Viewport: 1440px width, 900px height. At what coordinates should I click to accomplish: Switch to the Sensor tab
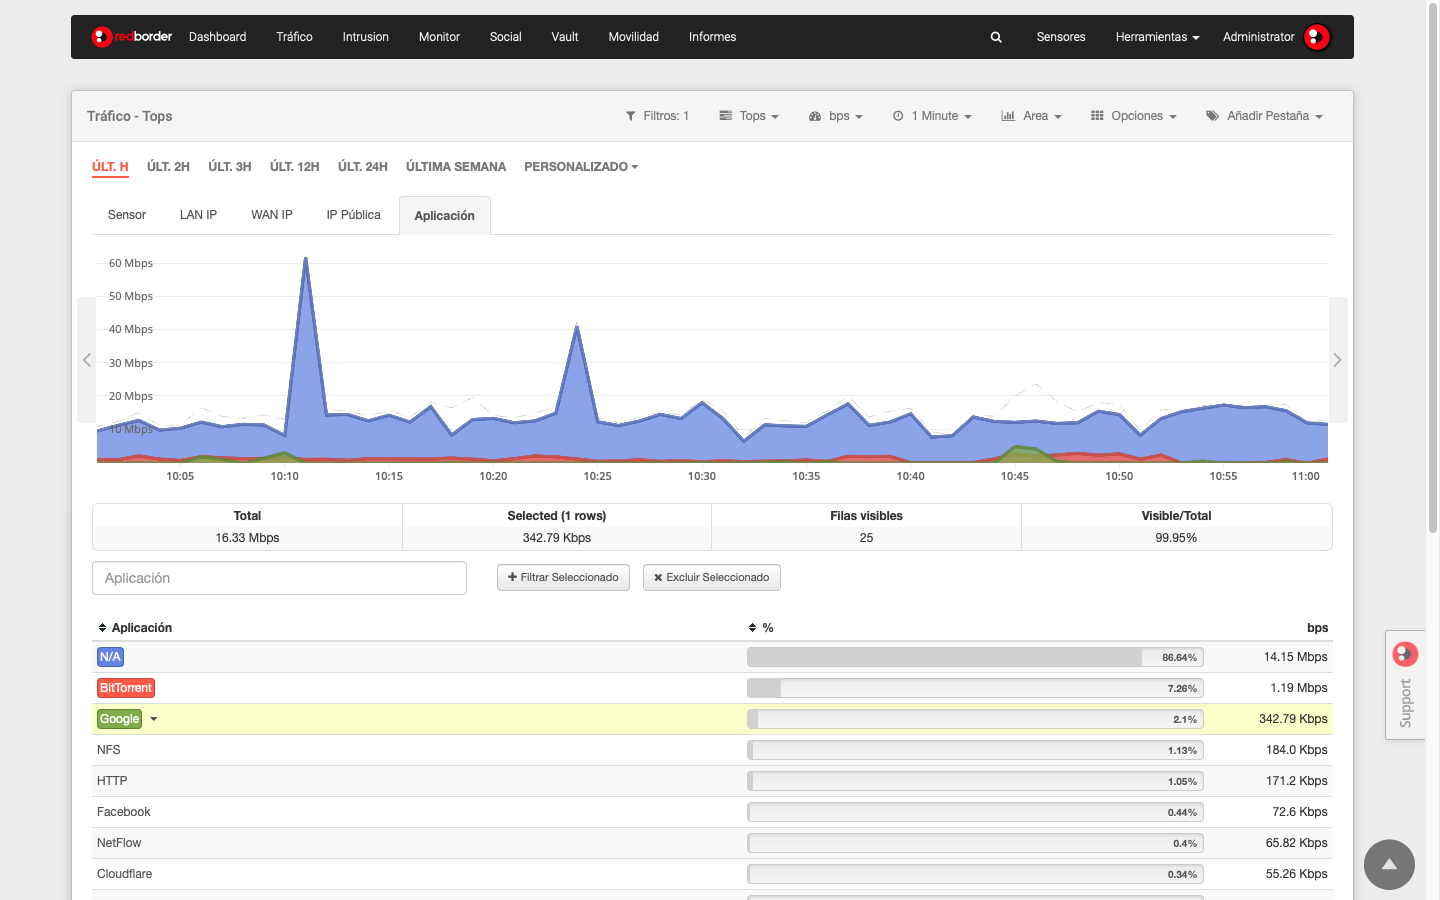point(127,215)
